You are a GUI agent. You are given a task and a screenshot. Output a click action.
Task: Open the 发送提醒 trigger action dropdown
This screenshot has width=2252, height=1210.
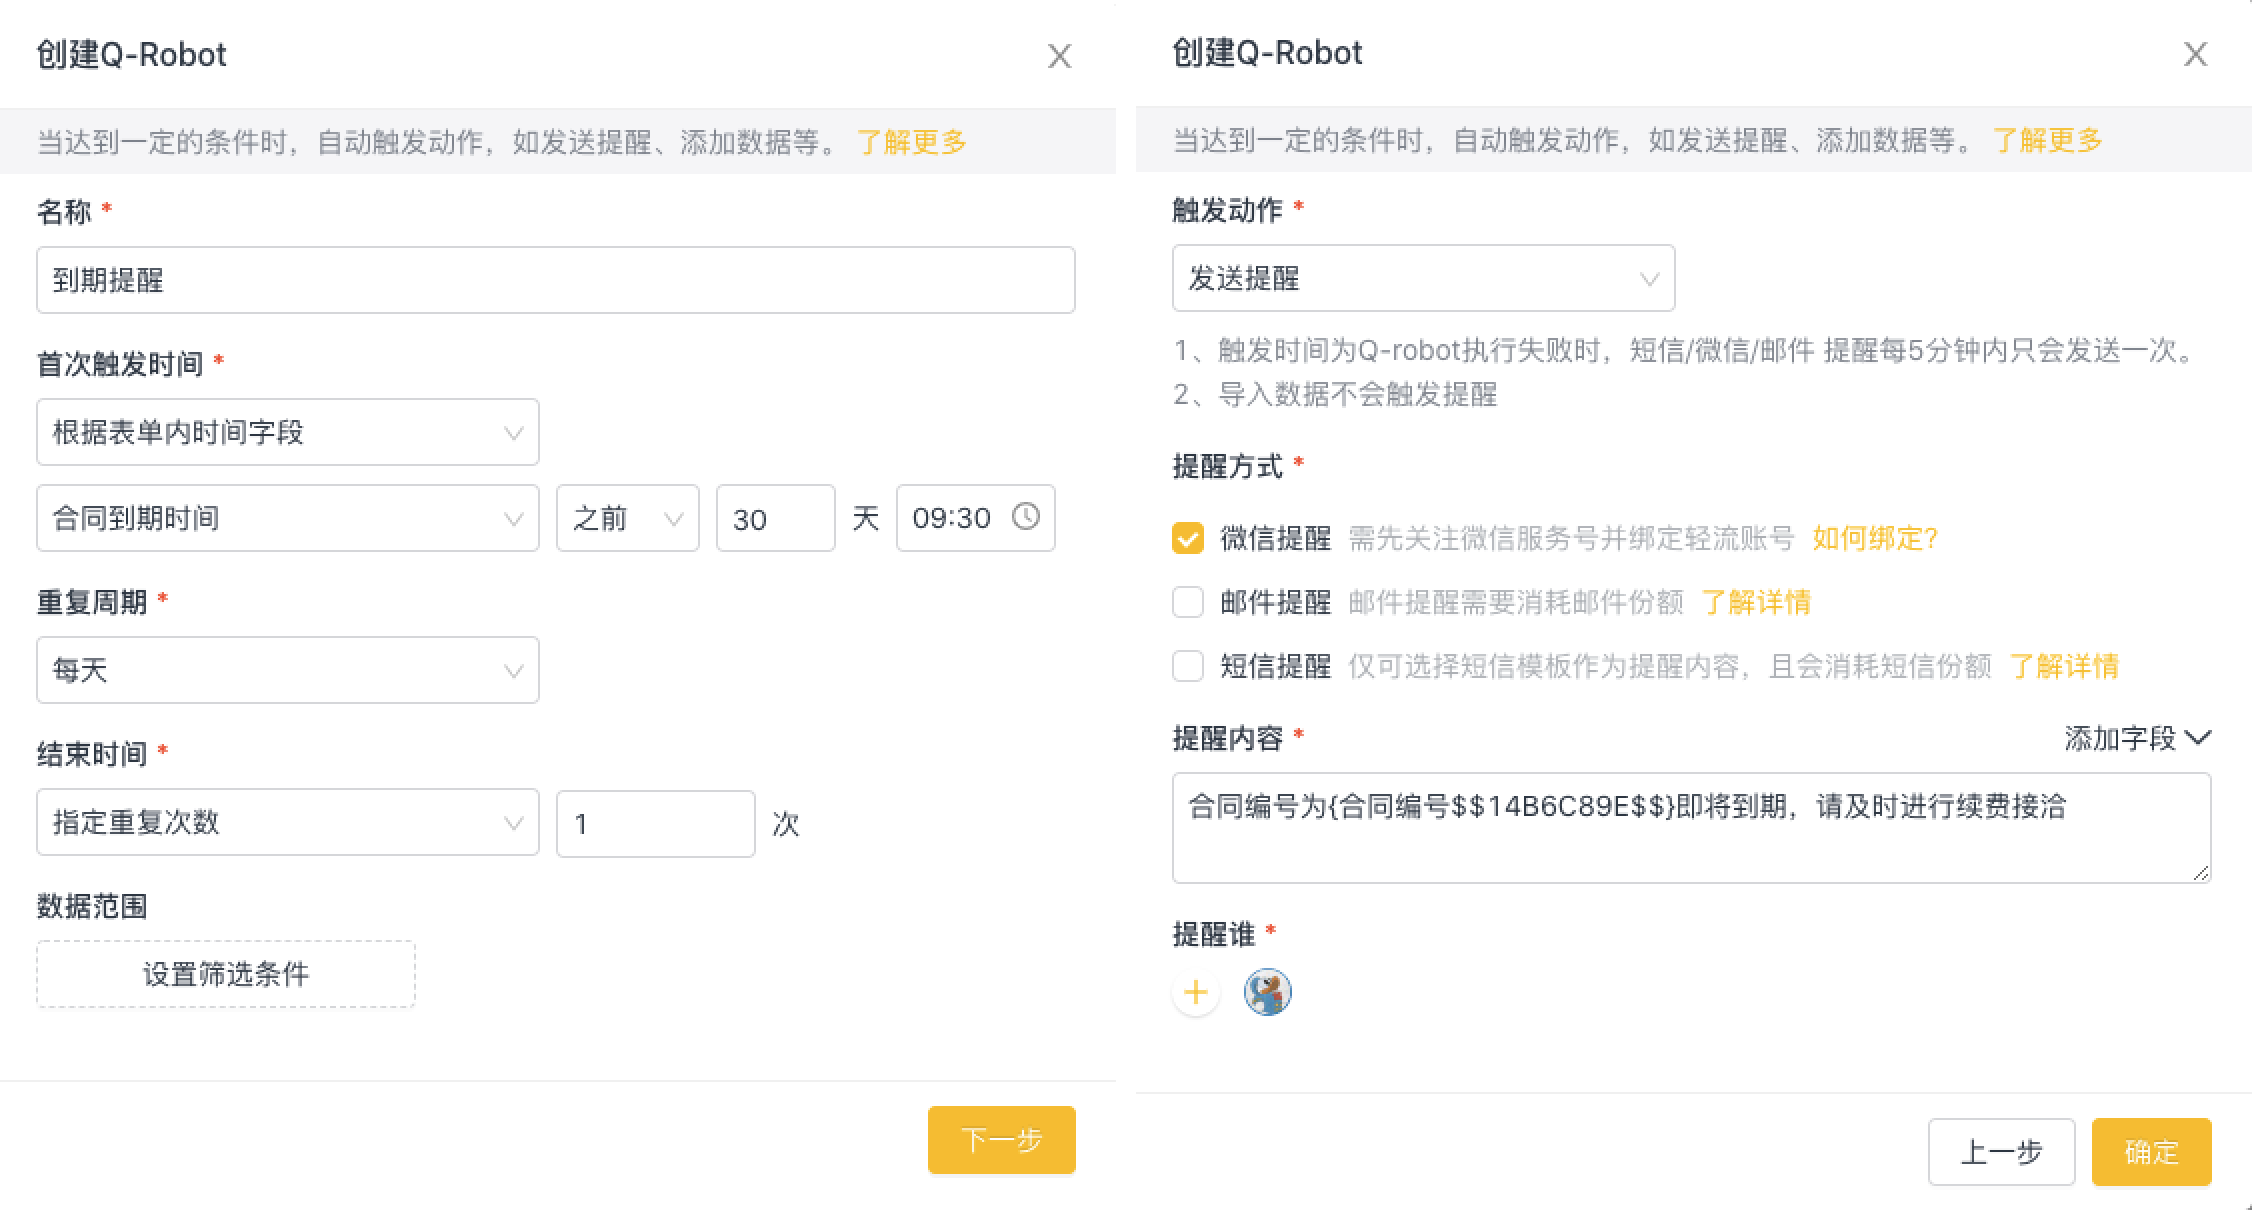click(1423, 278)
